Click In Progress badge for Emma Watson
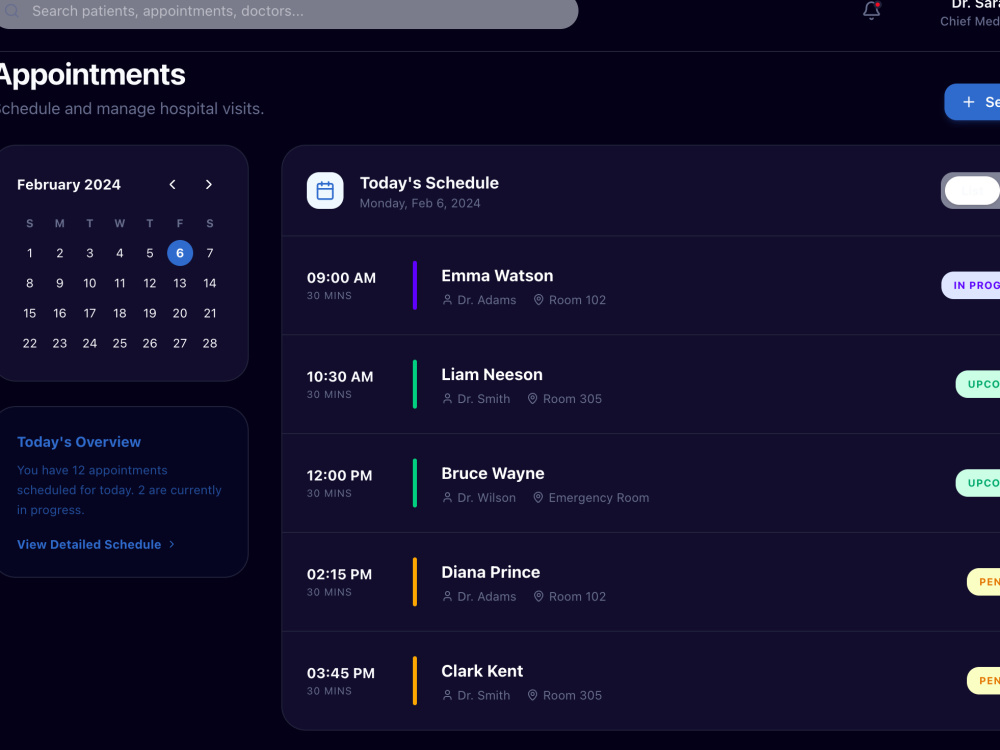Screen dimensions: 1000x750 pyautogui.click(x=971, y=286)
